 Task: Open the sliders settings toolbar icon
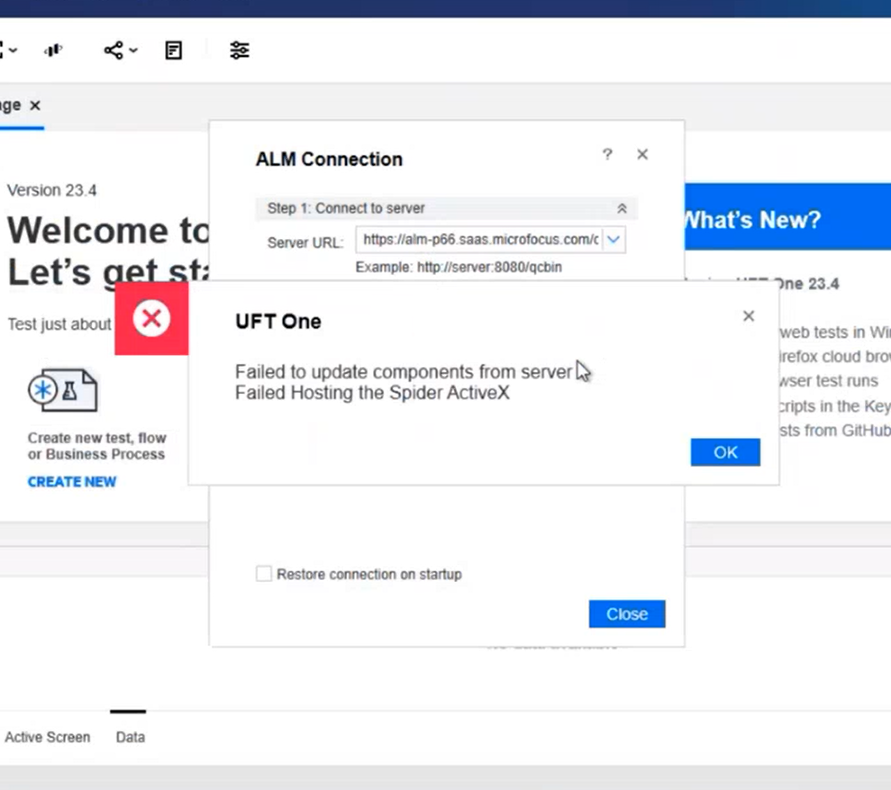[239, 50]
